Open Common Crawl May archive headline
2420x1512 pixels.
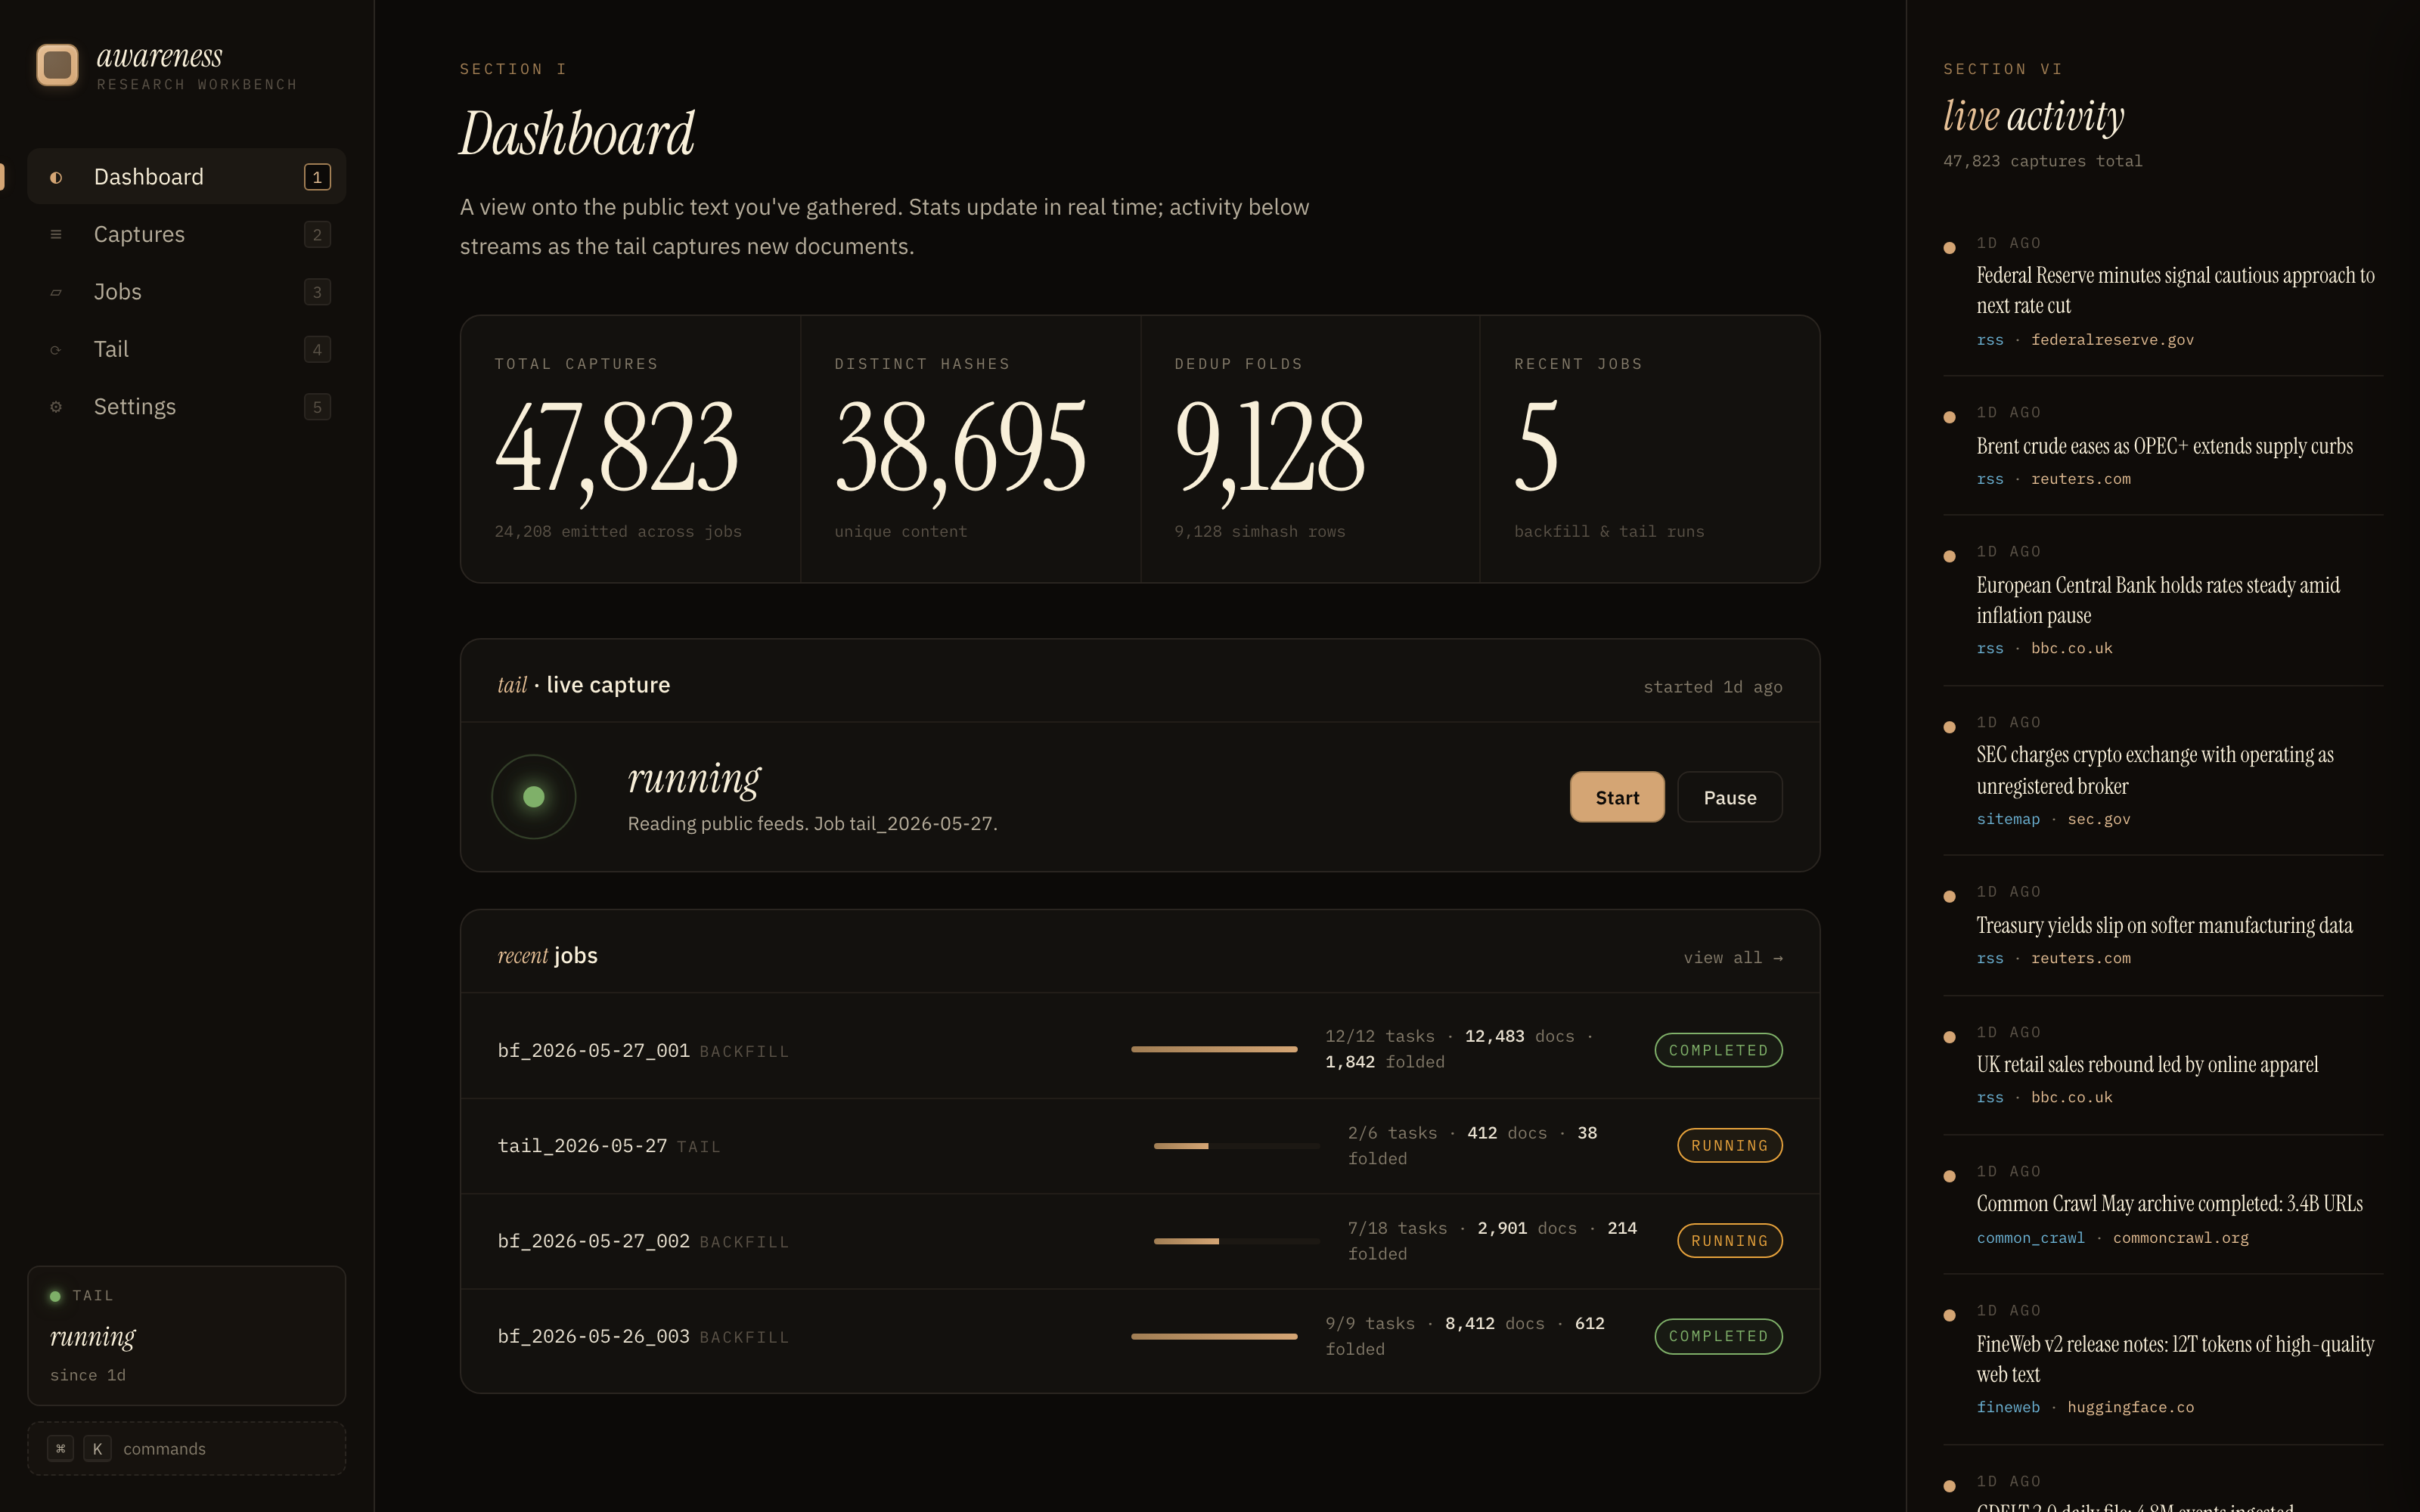pyautogui.click(x=2169, y=1203)
